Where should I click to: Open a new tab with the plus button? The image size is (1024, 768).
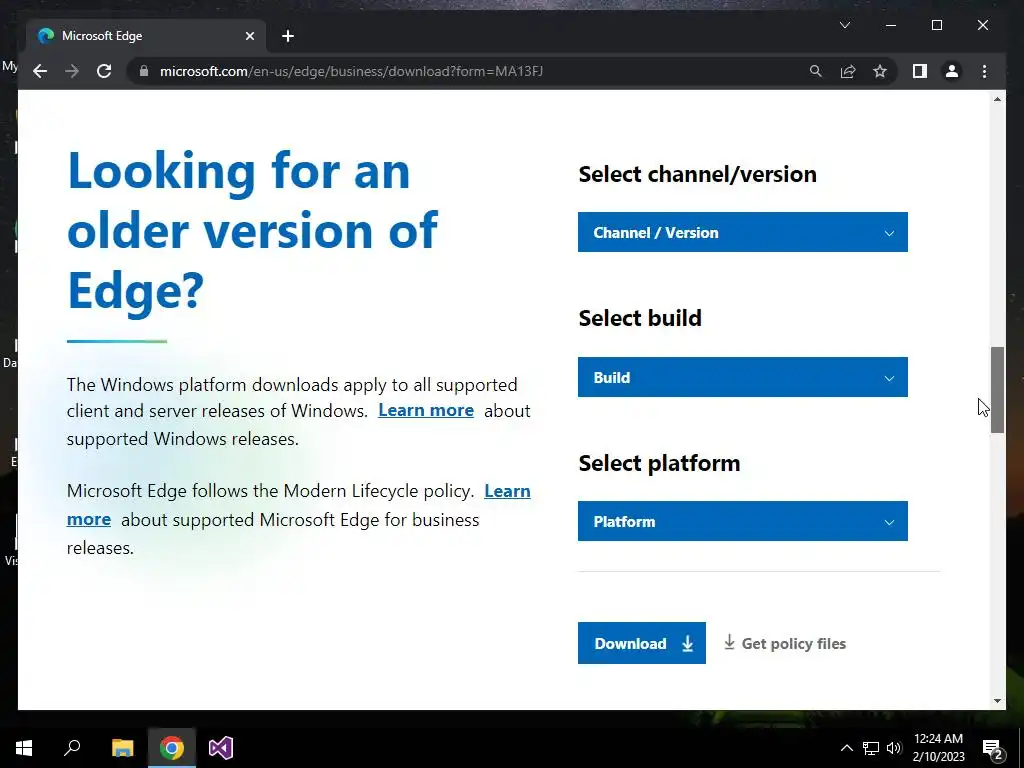click(288, 36)
